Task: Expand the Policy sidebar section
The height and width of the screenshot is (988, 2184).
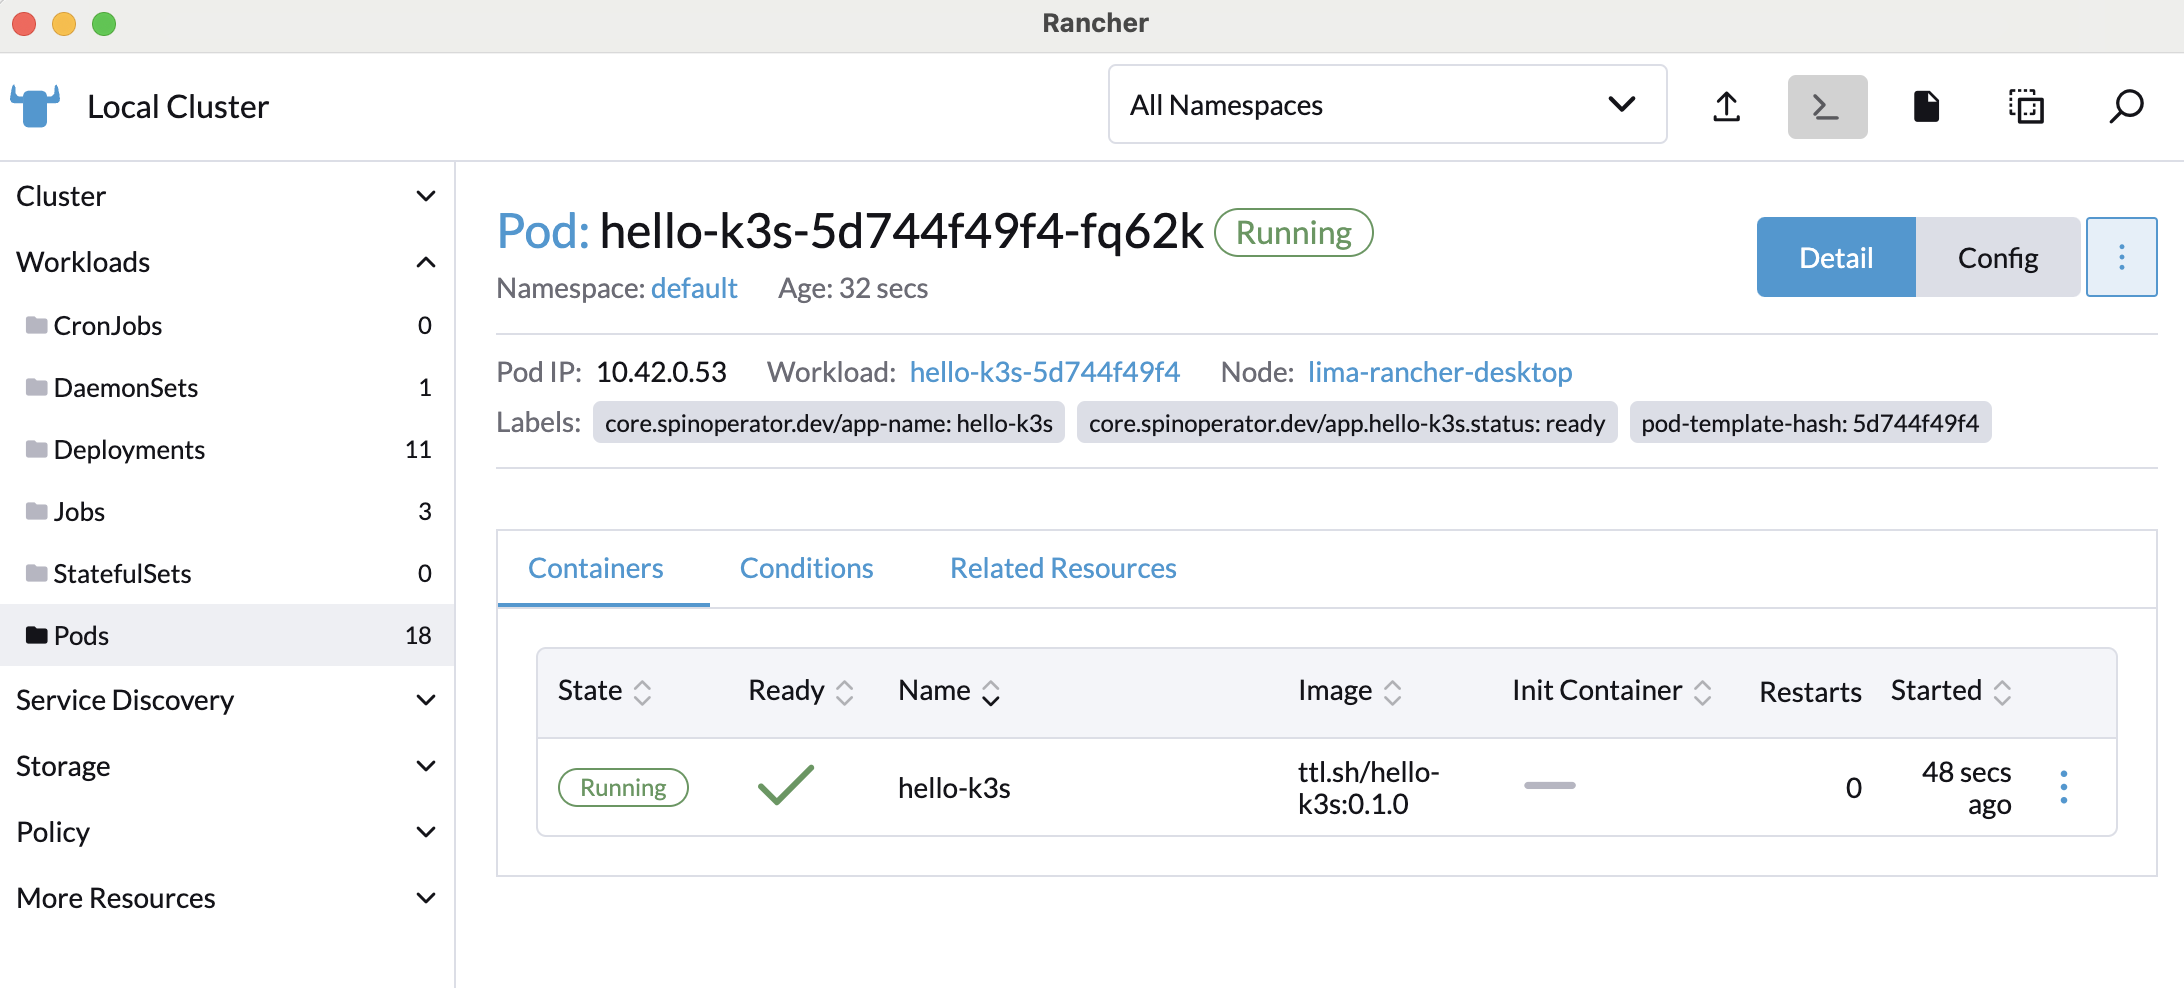Action: click(227, 832)
